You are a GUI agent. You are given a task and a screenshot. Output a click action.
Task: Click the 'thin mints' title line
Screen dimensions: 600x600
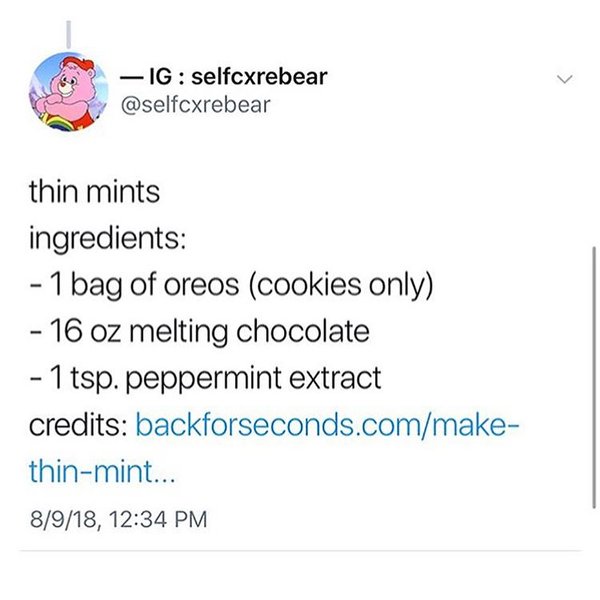coord(95,192)
